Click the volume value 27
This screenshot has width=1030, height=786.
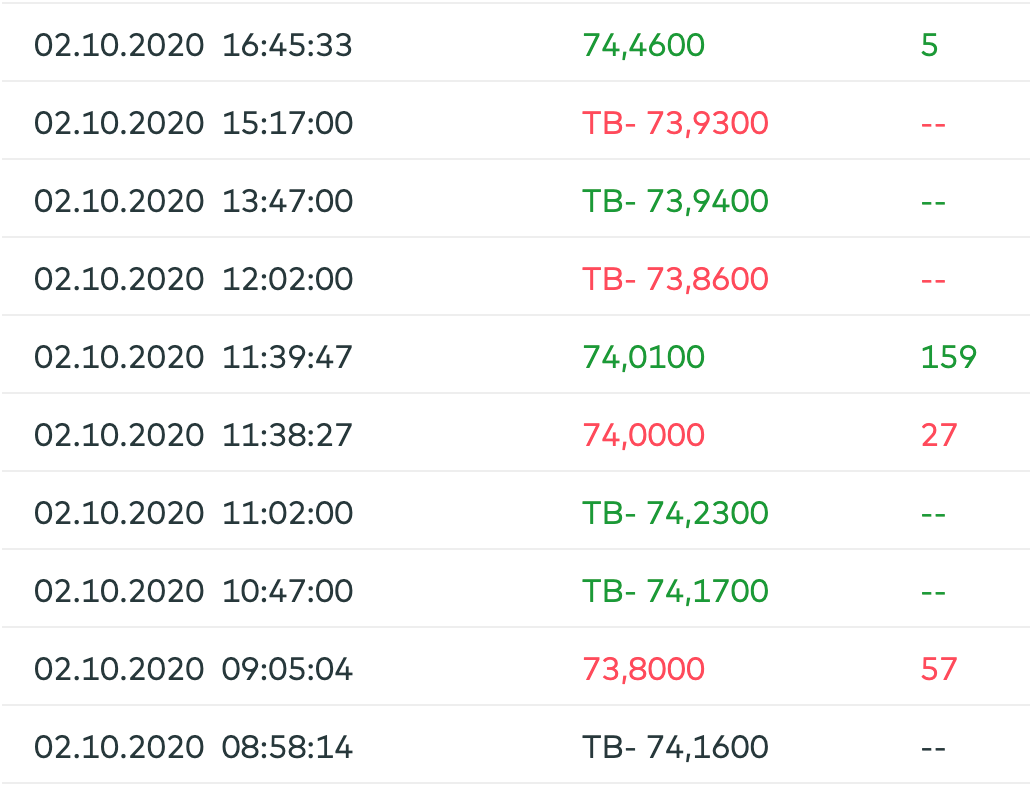pos(939,435)
